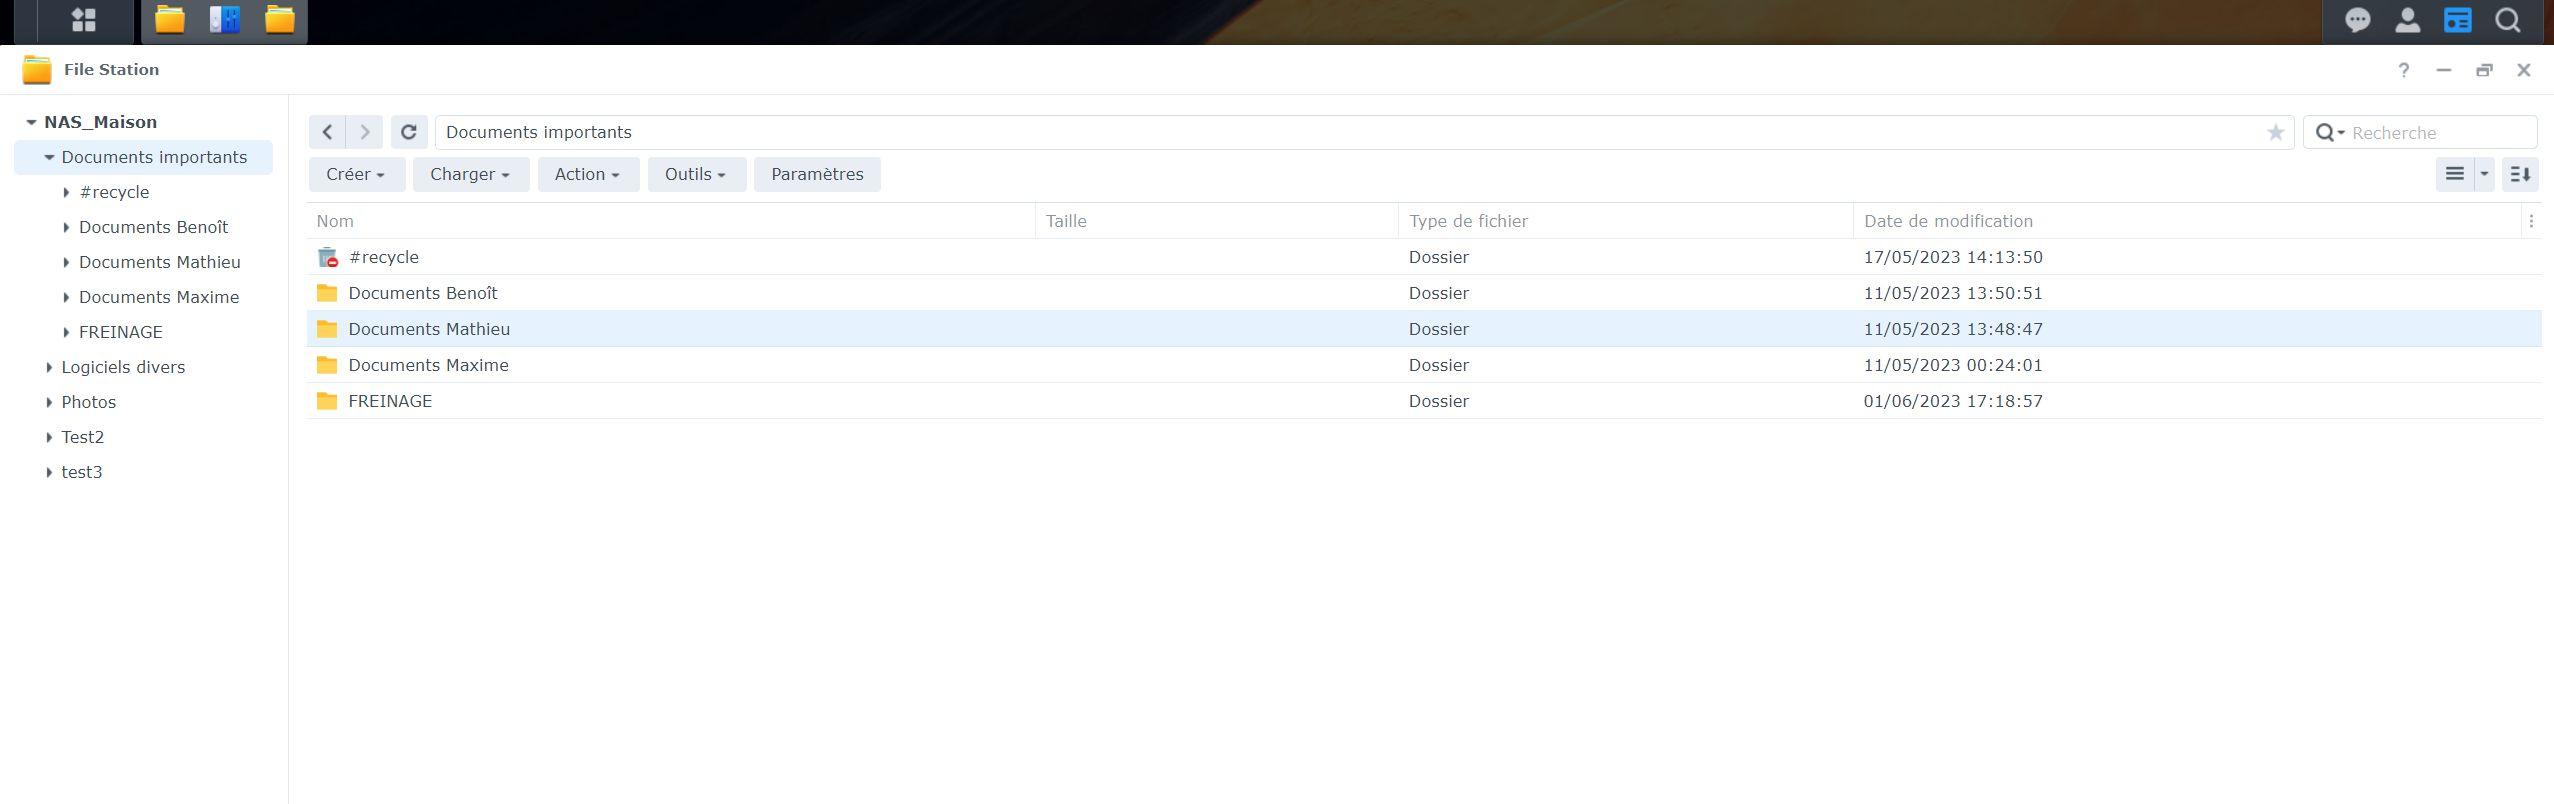Open the search options magnifier dropdown
The height and width of the screenshot is (804, 2554).
pyautogui.click(x=2330, y=132)
